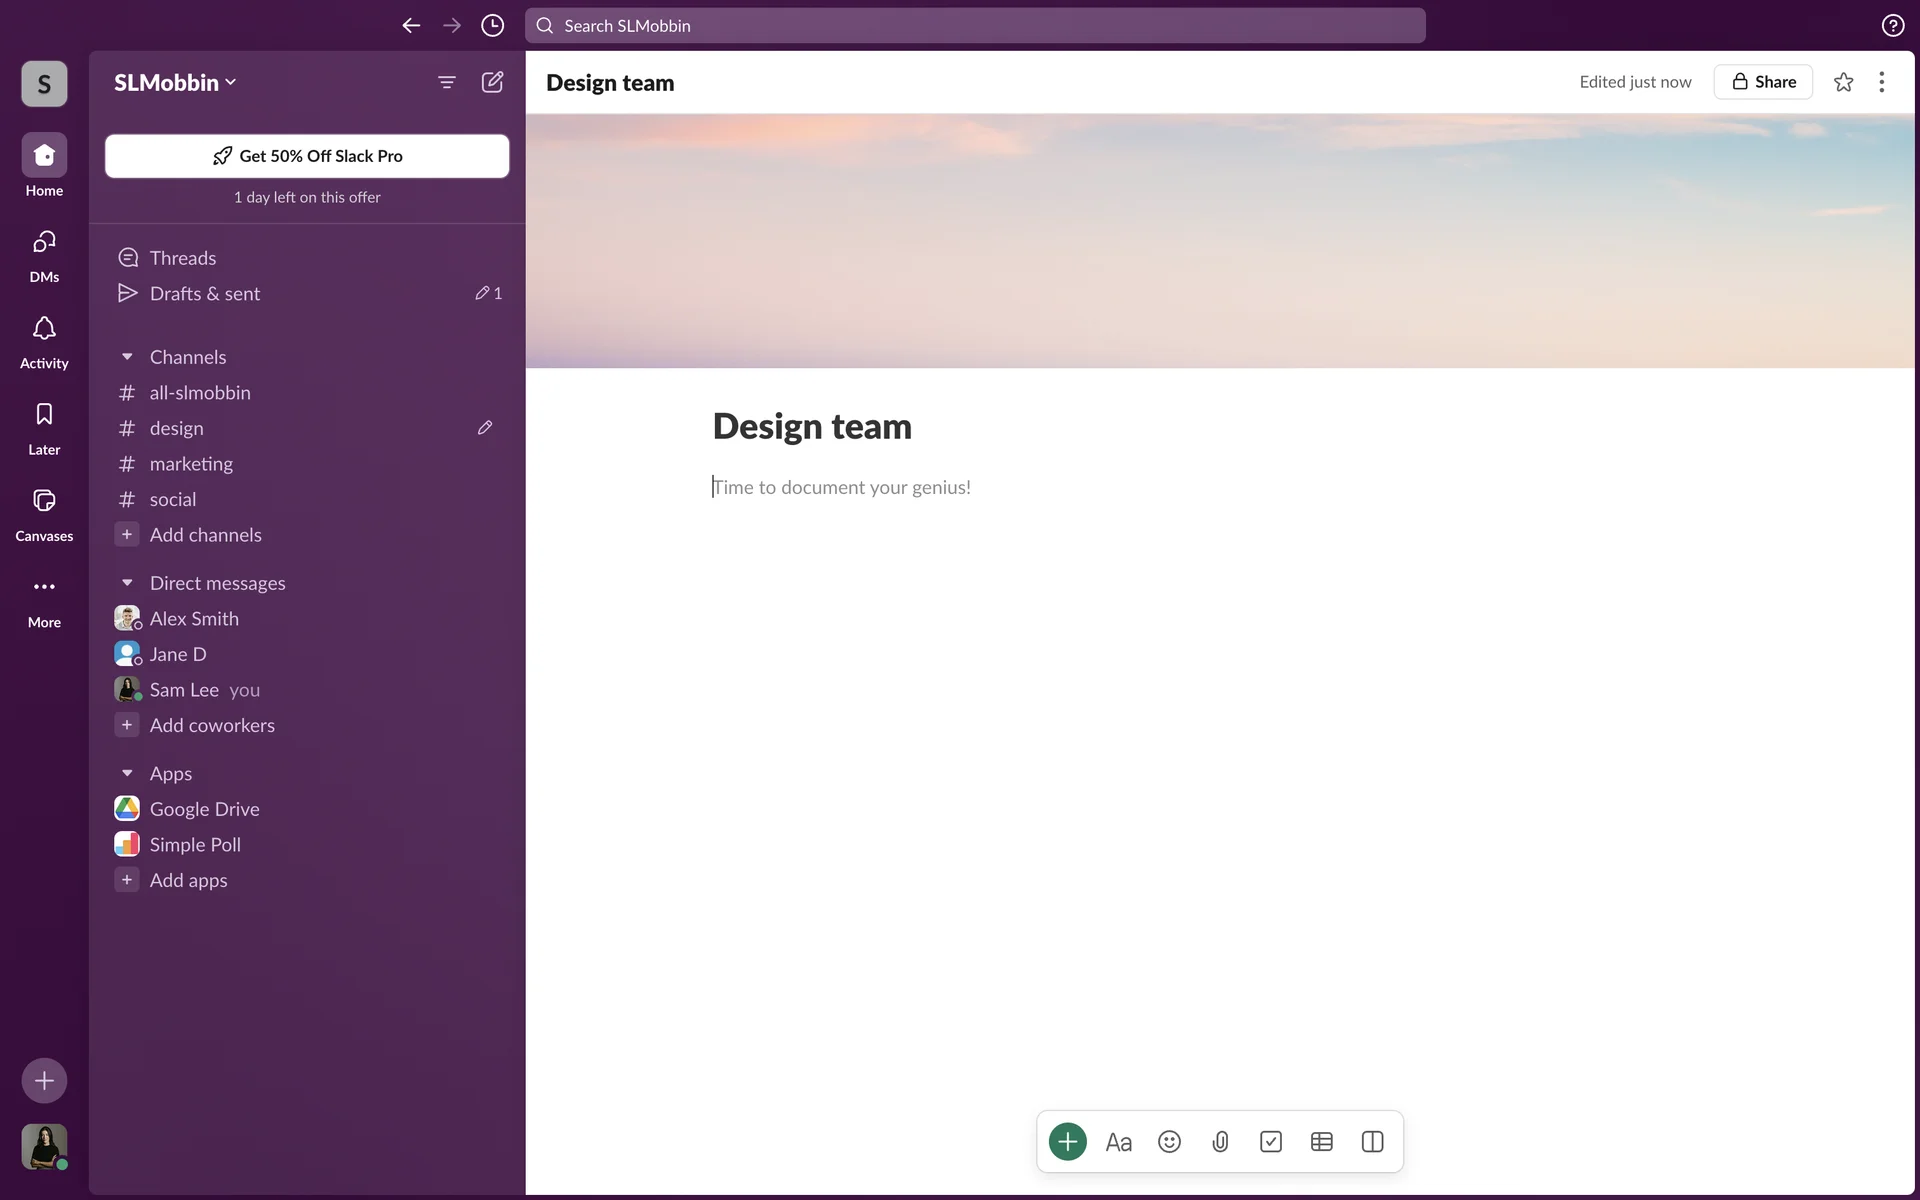Viewport: 1920px width, 1200px height.
Task: Click the emoji smiley icon in canvas toolbar
Action: (1169, 1141)
